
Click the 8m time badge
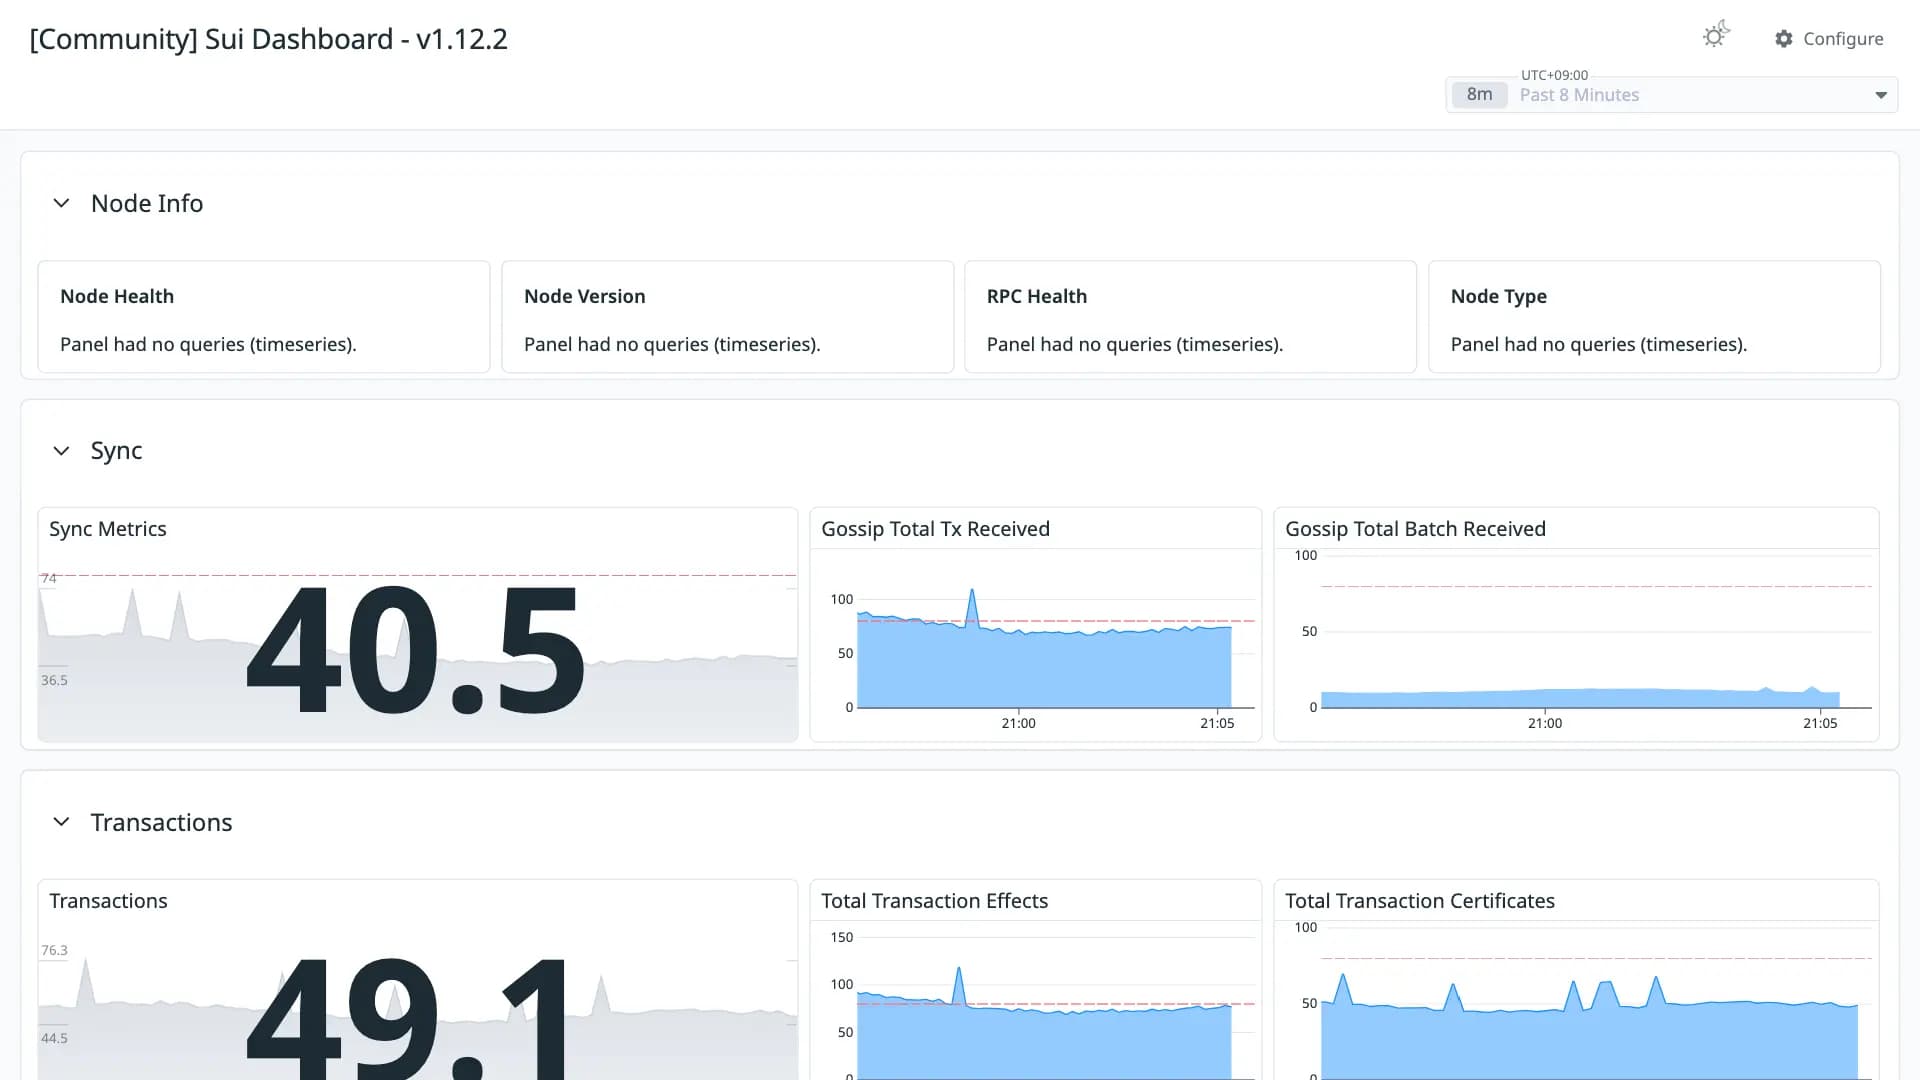click(x=1479, y=95)
